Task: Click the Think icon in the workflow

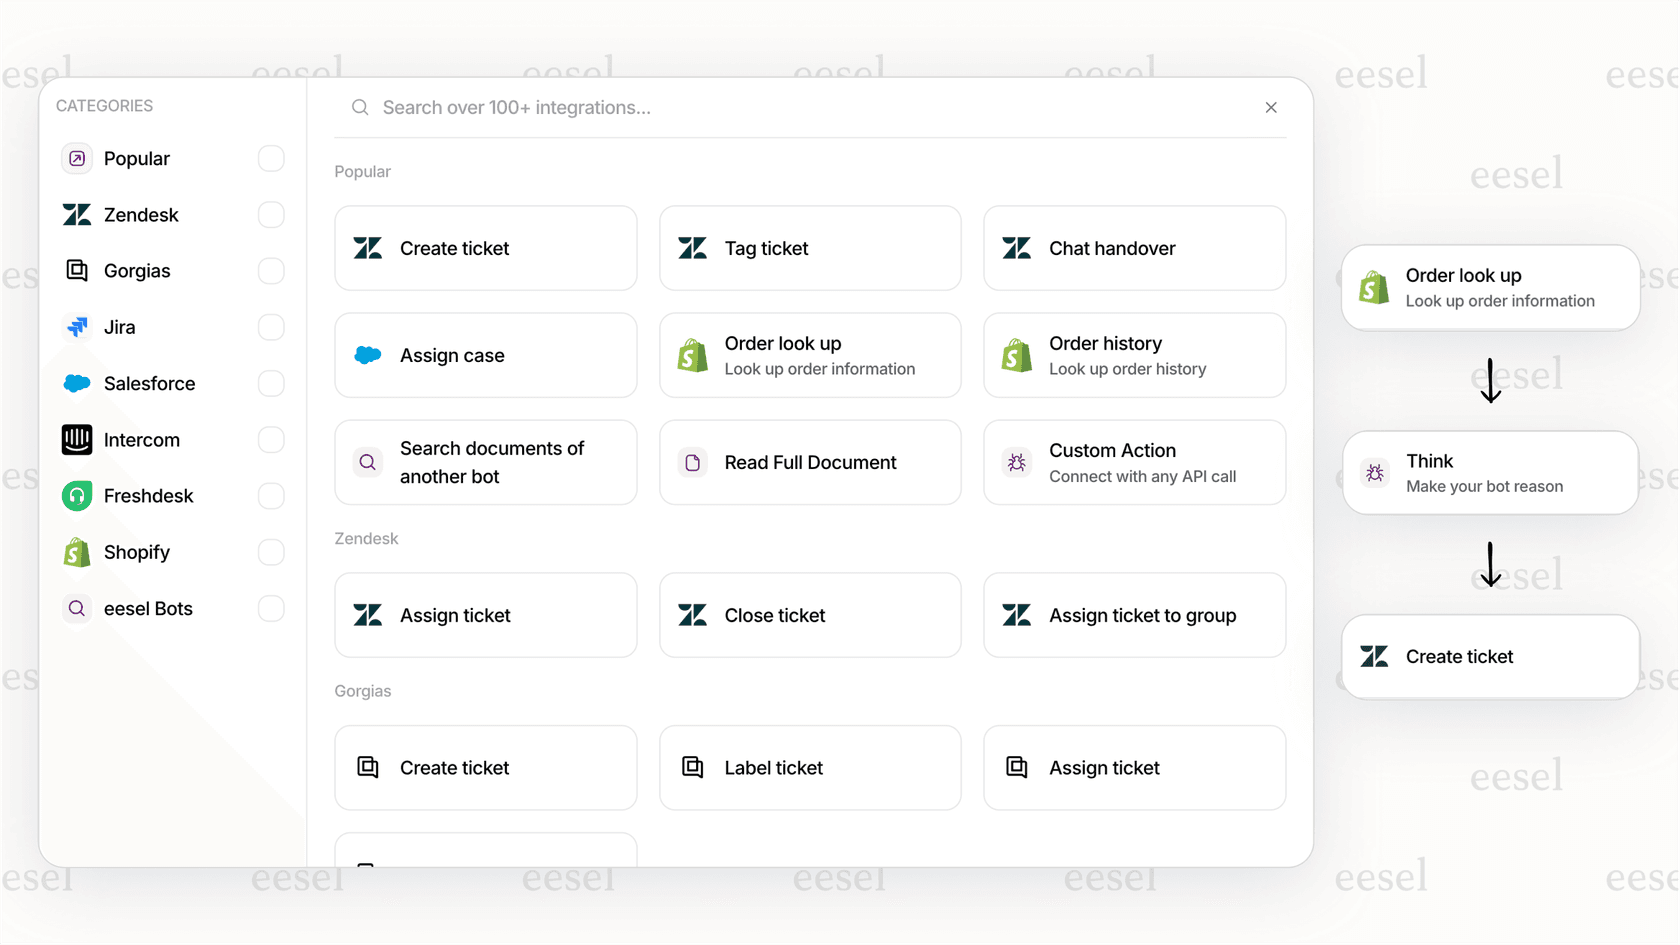Action: point(1373,472)
